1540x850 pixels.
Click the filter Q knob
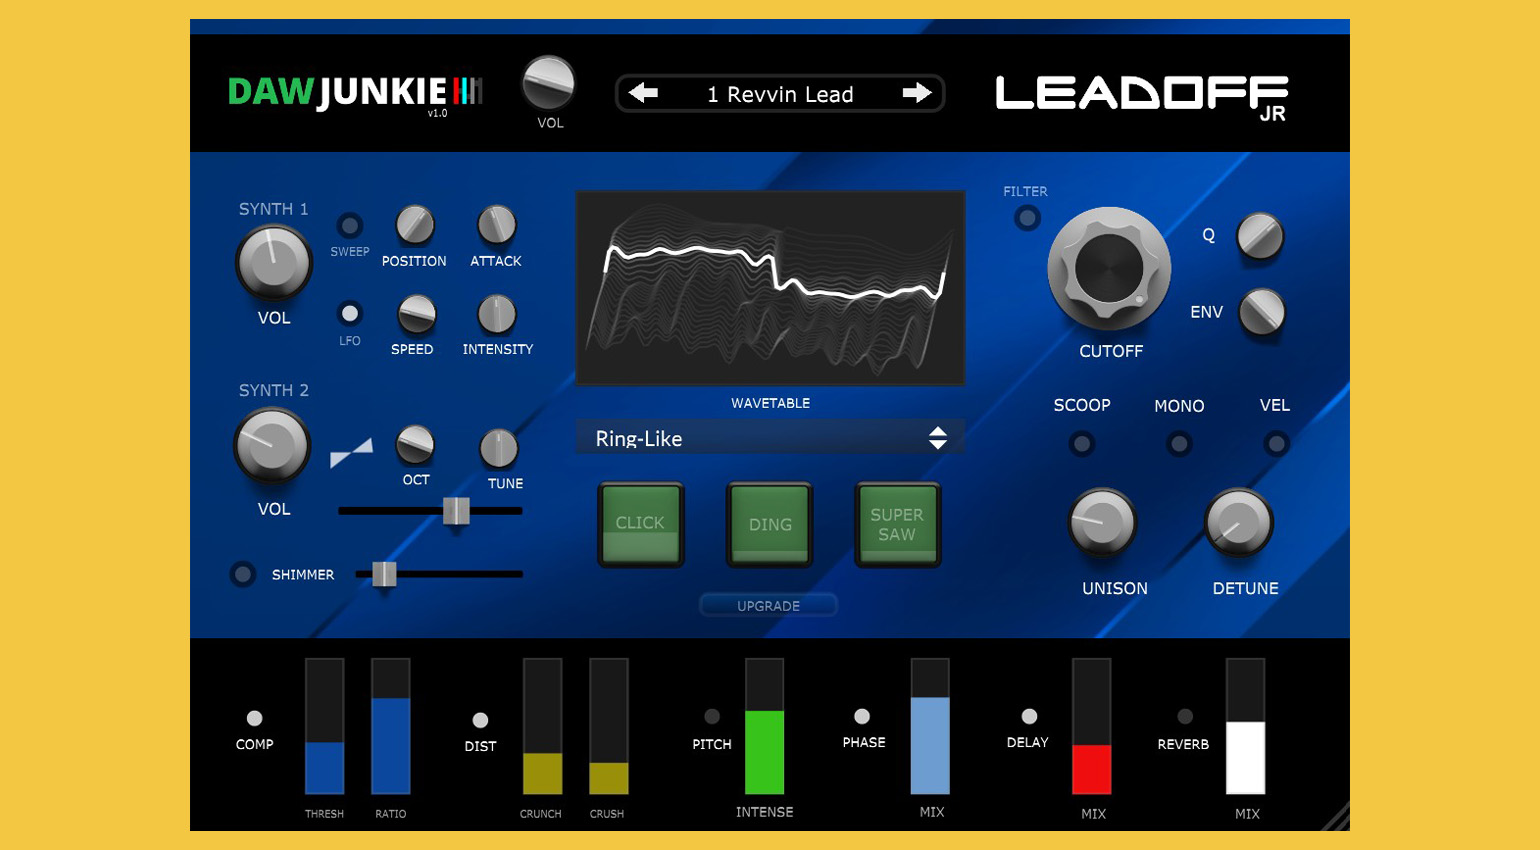(1260, 237)
